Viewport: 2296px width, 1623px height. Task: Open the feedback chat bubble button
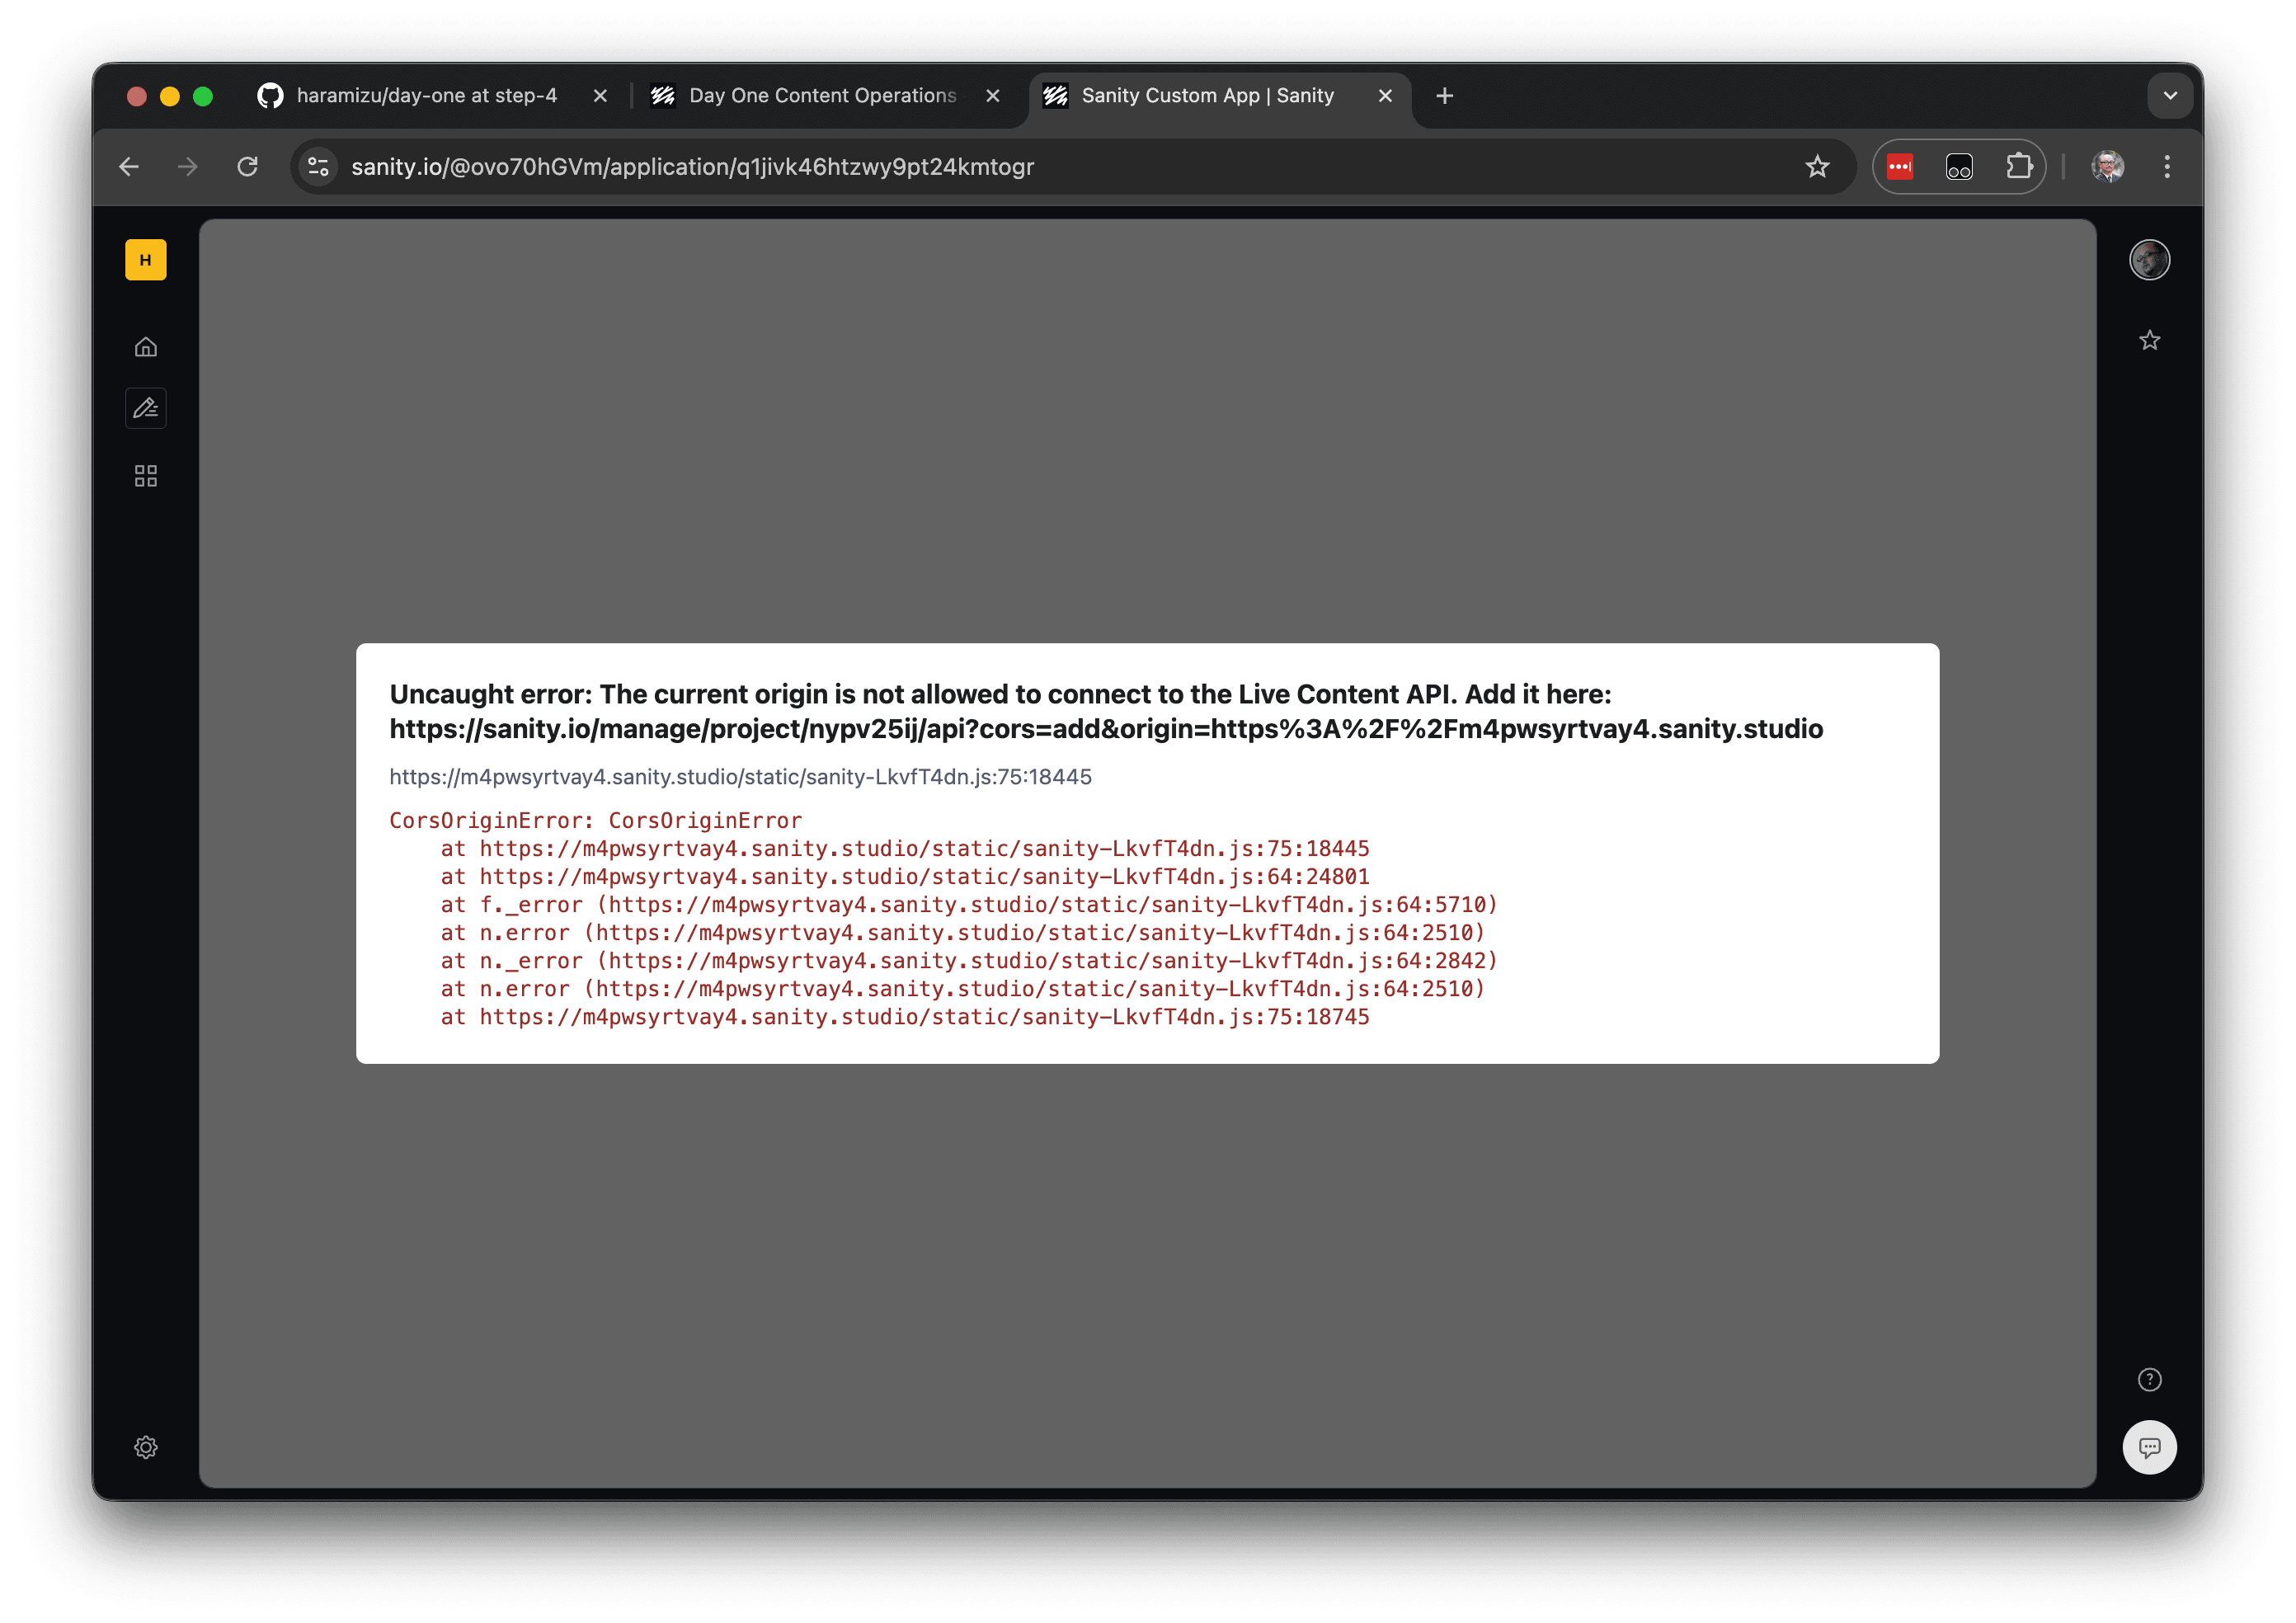[x=2149, y=1447]
